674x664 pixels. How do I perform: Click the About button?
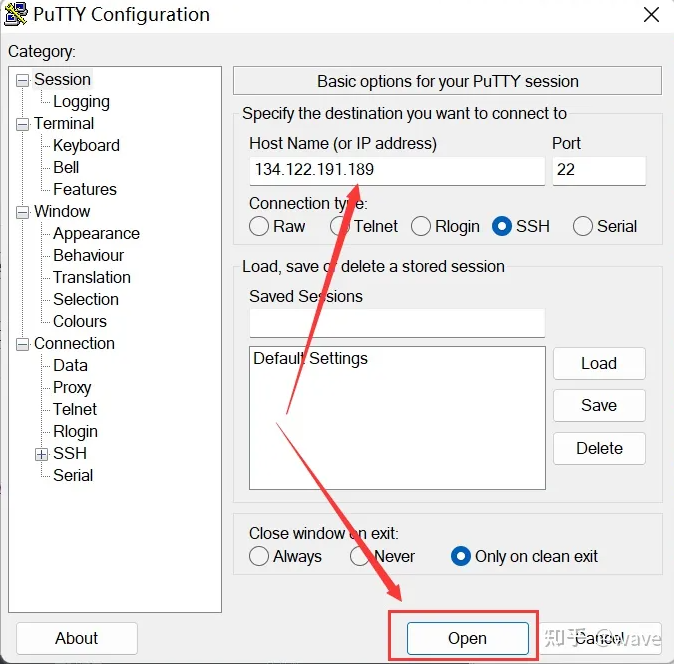click(x=77, y=638)
